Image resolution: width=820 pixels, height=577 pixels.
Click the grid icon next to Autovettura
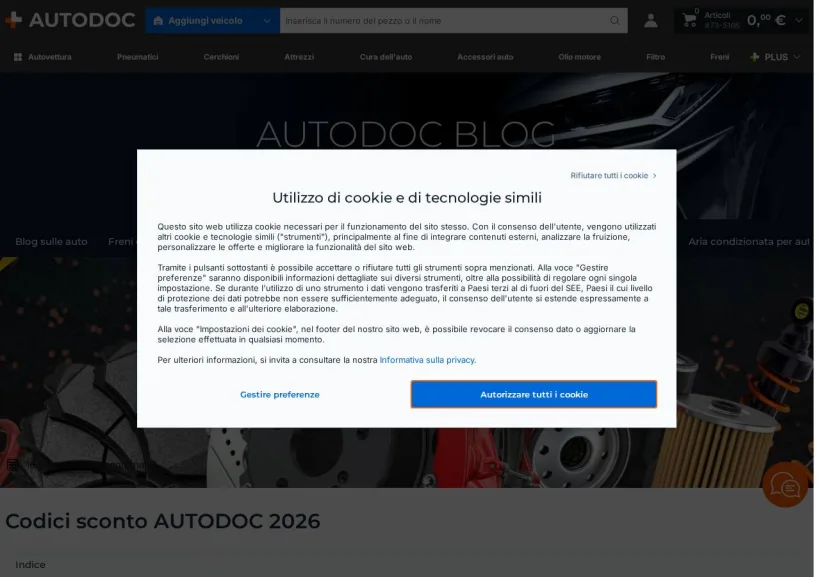(x=18, y=57)
